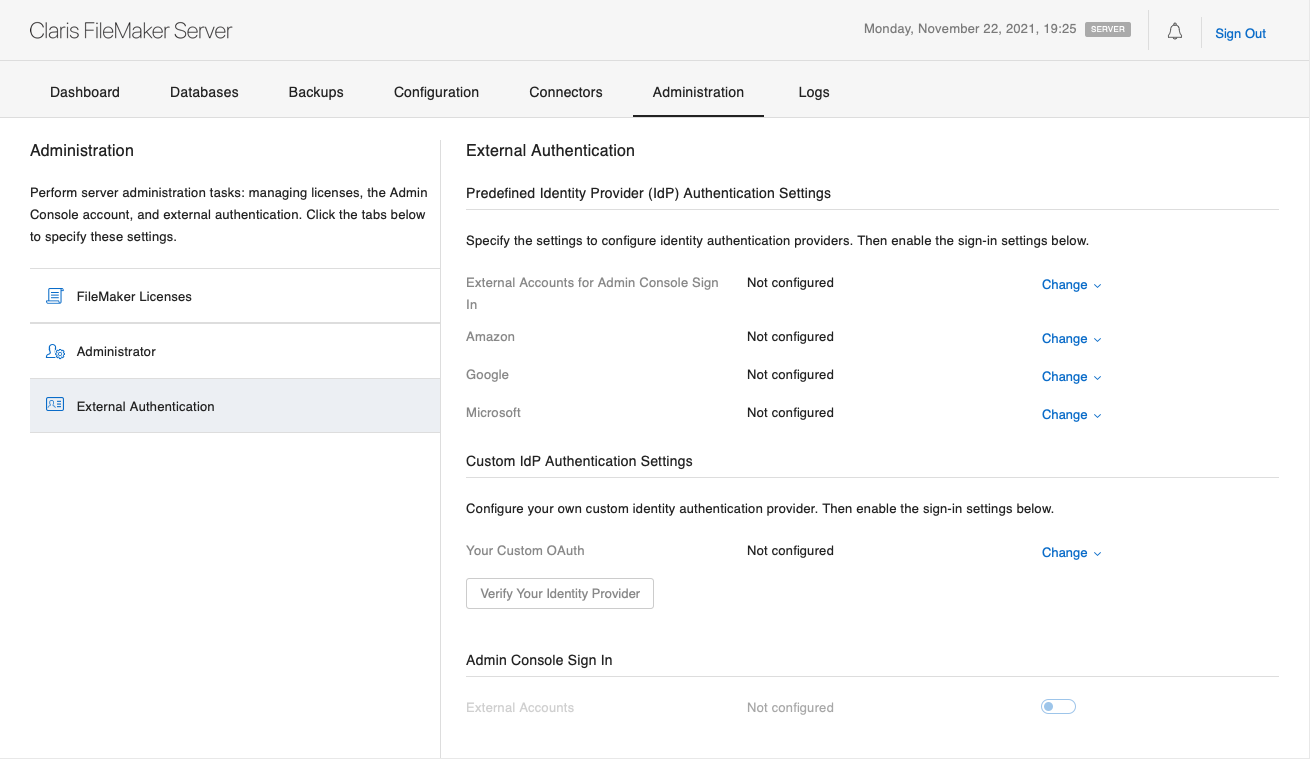Open the Configuration tab
Image resolution: width=1310 pixels, height=759 pixels.
click(436, 92)
